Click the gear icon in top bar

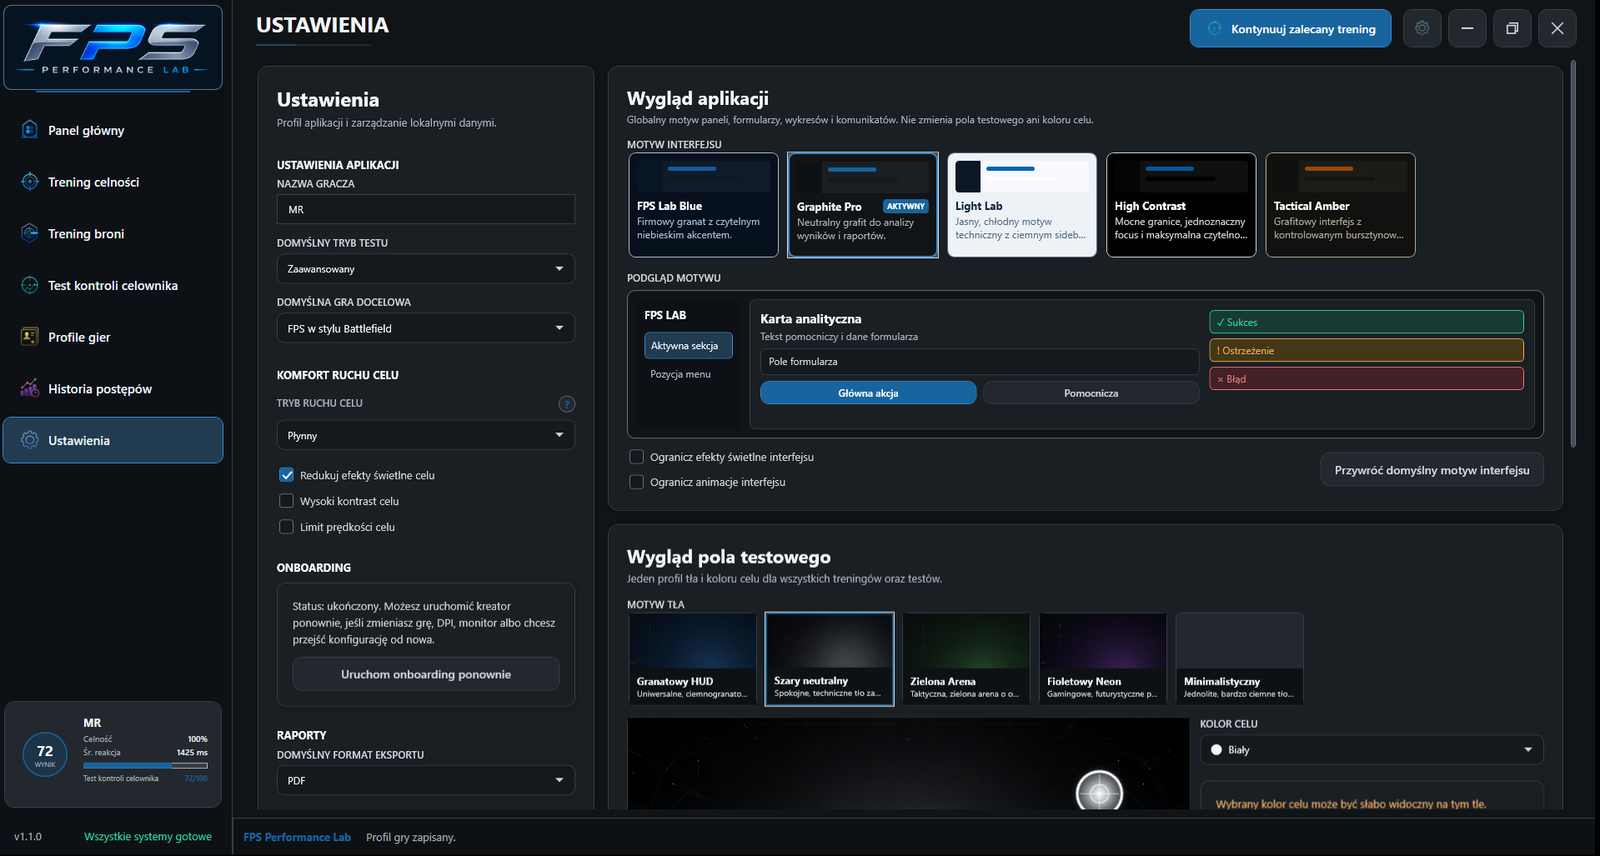pos(1422,28)
